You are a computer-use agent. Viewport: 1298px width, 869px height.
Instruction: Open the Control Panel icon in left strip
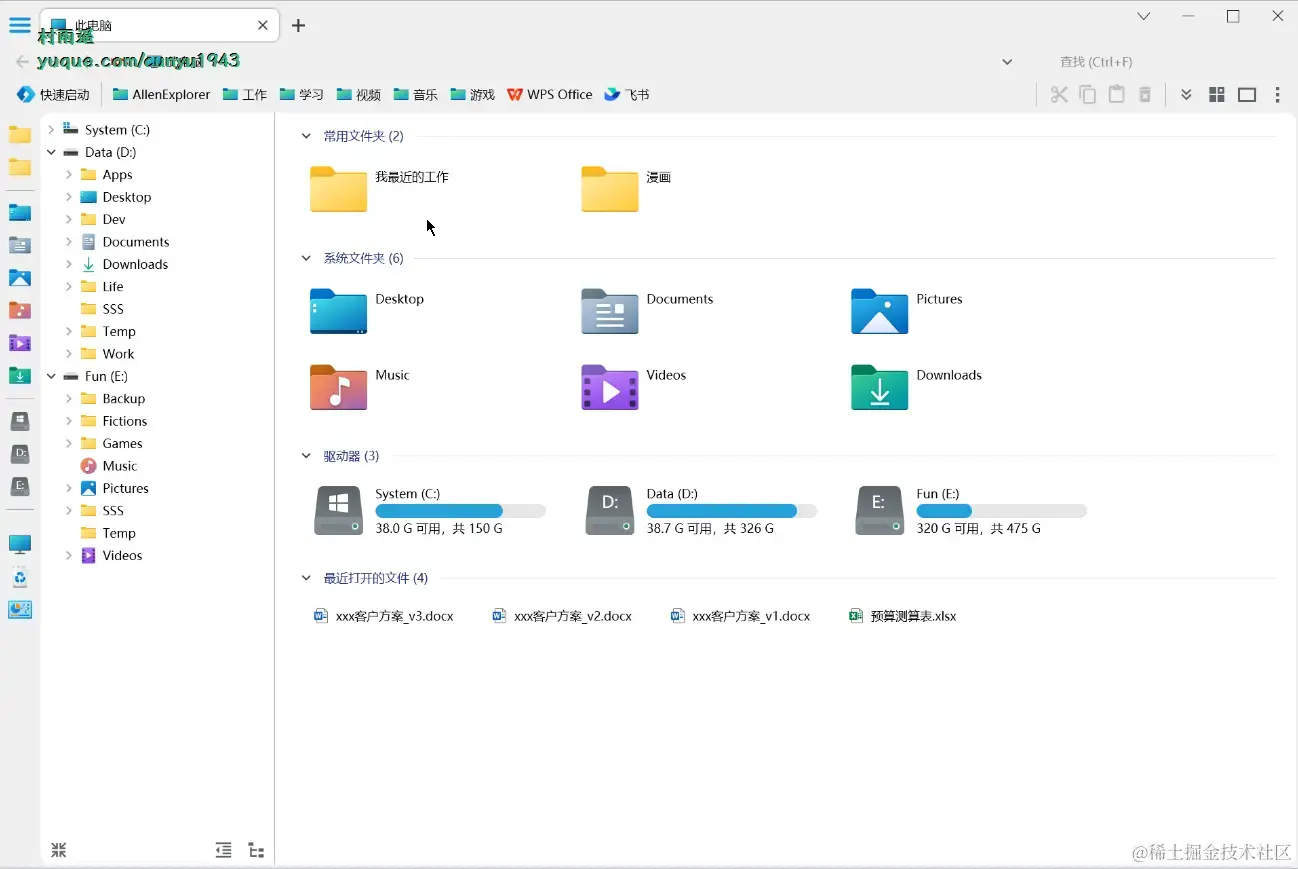20,610
